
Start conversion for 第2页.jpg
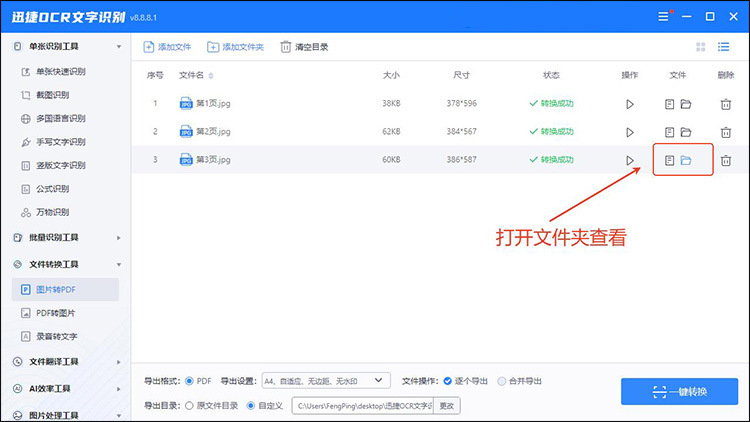click(x=630, y=132)
